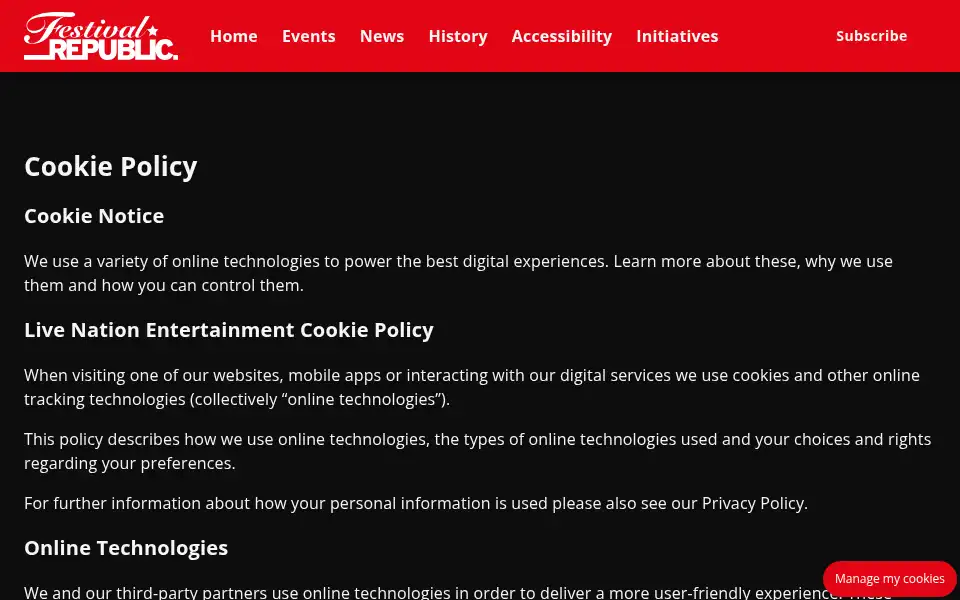The width and height of the screenshot is (960, 600).
Task: Click the paragraph starting 'We use a variety'
Action: click(458, 273)
